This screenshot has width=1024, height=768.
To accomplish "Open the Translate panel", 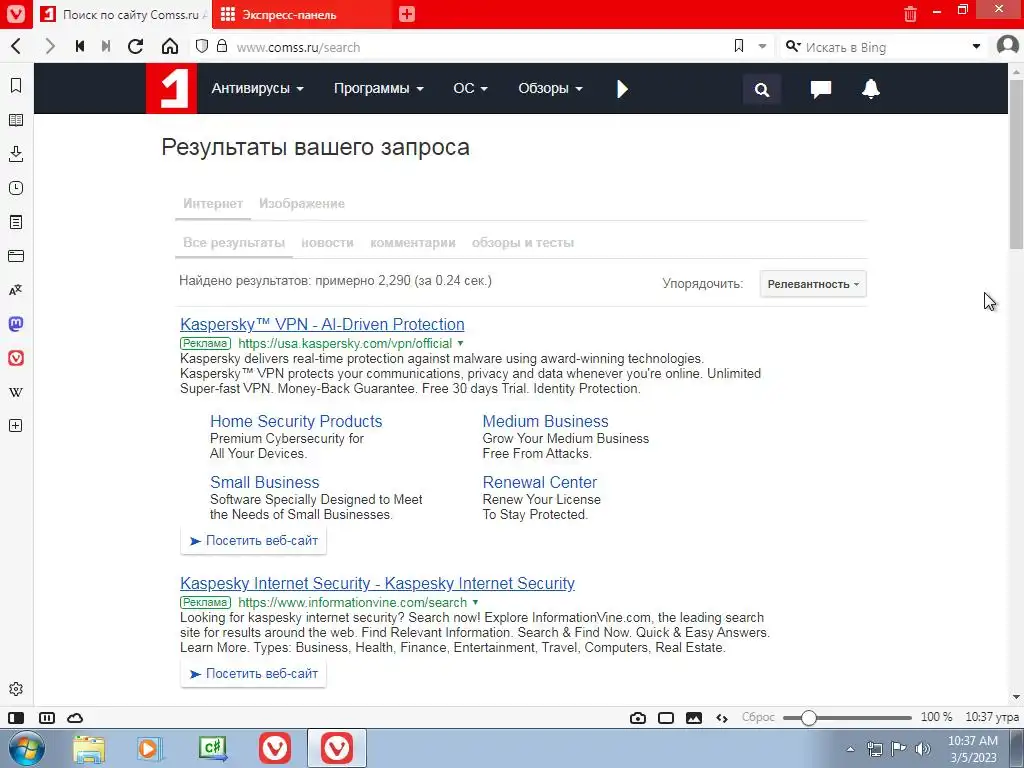I will (16, 290).
